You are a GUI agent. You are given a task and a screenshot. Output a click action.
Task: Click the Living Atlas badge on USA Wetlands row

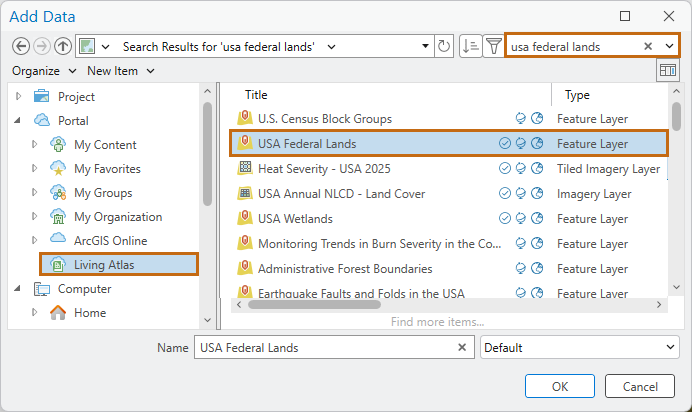pos(521,218)
